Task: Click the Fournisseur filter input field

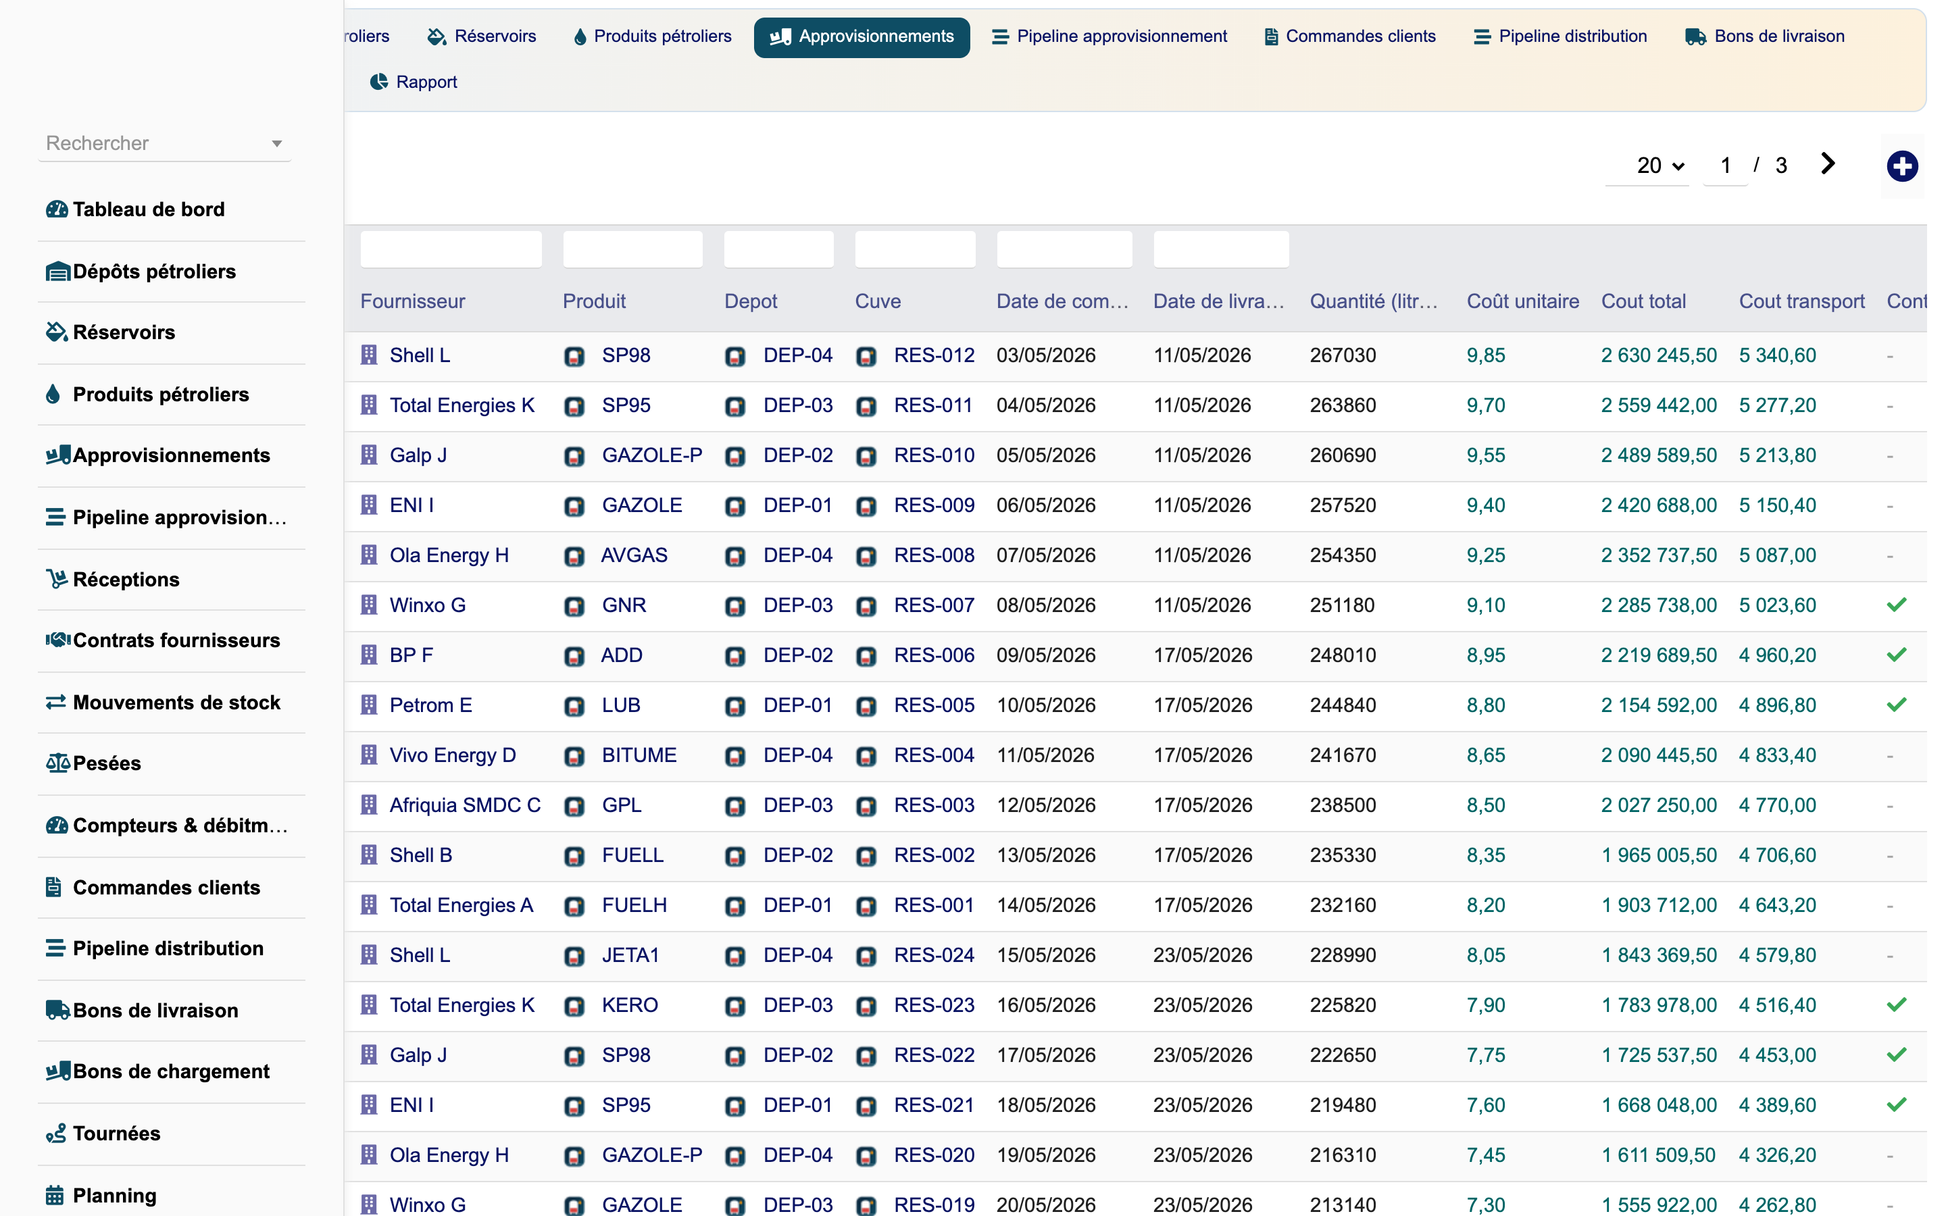Action: 451,249
